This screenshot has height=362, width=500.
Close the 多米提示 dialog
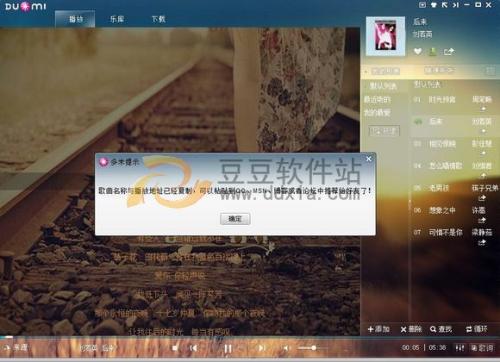(x=369, y=159)
